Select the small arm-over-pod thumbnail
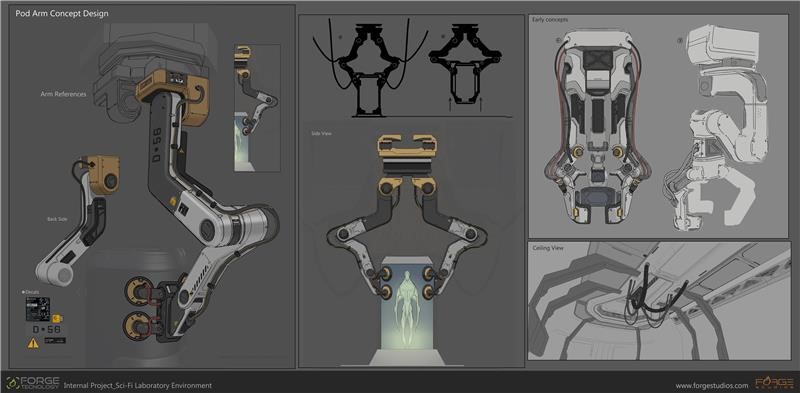Image resolution: width=800 pixels, height=393 pixels. [x=257, y=108]
